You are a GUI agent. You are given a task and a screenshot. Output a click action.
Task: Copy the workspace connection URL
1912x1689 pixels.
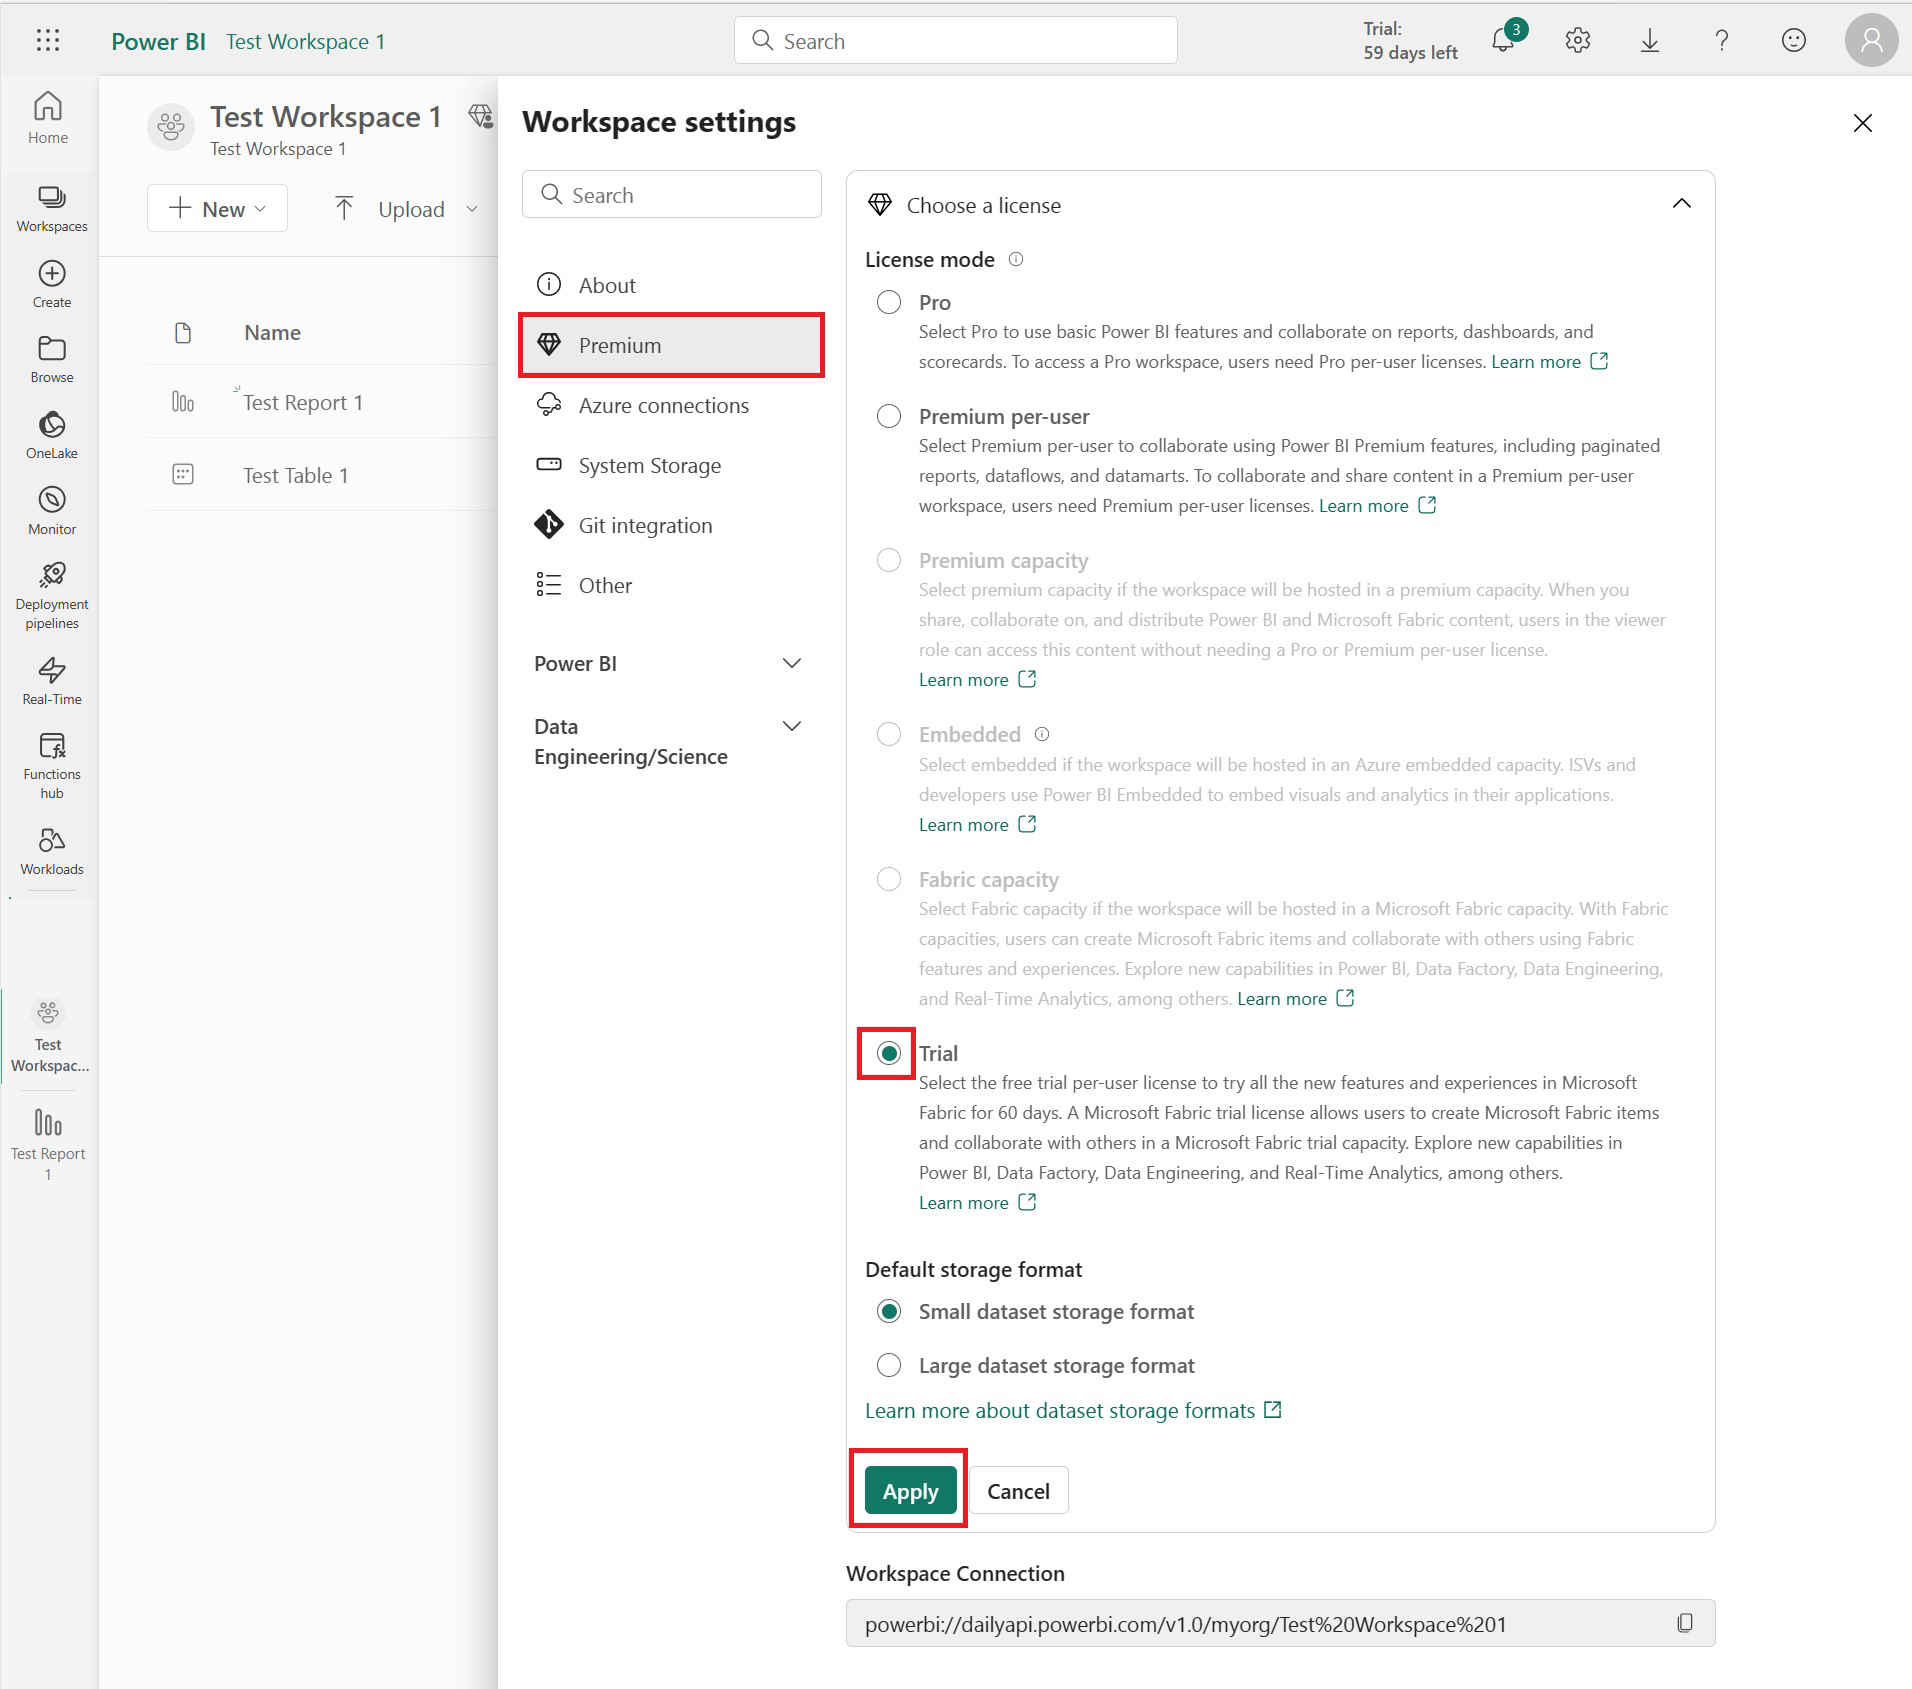coord(1685,1623)
